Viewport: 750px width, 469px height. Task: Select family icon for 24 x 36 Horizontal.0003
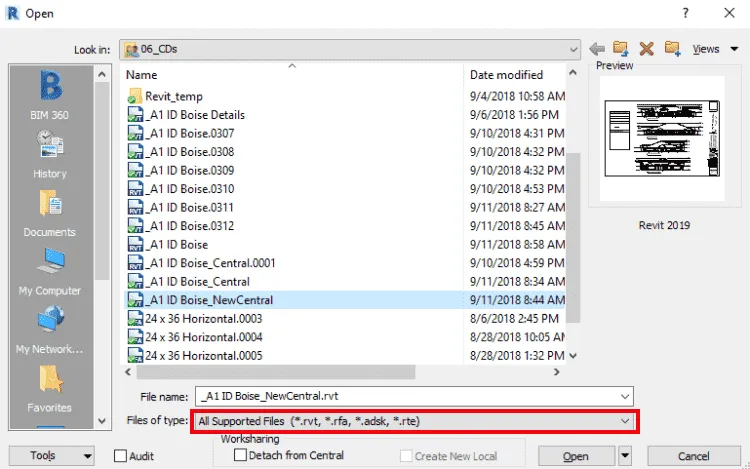tap(135, 318)
